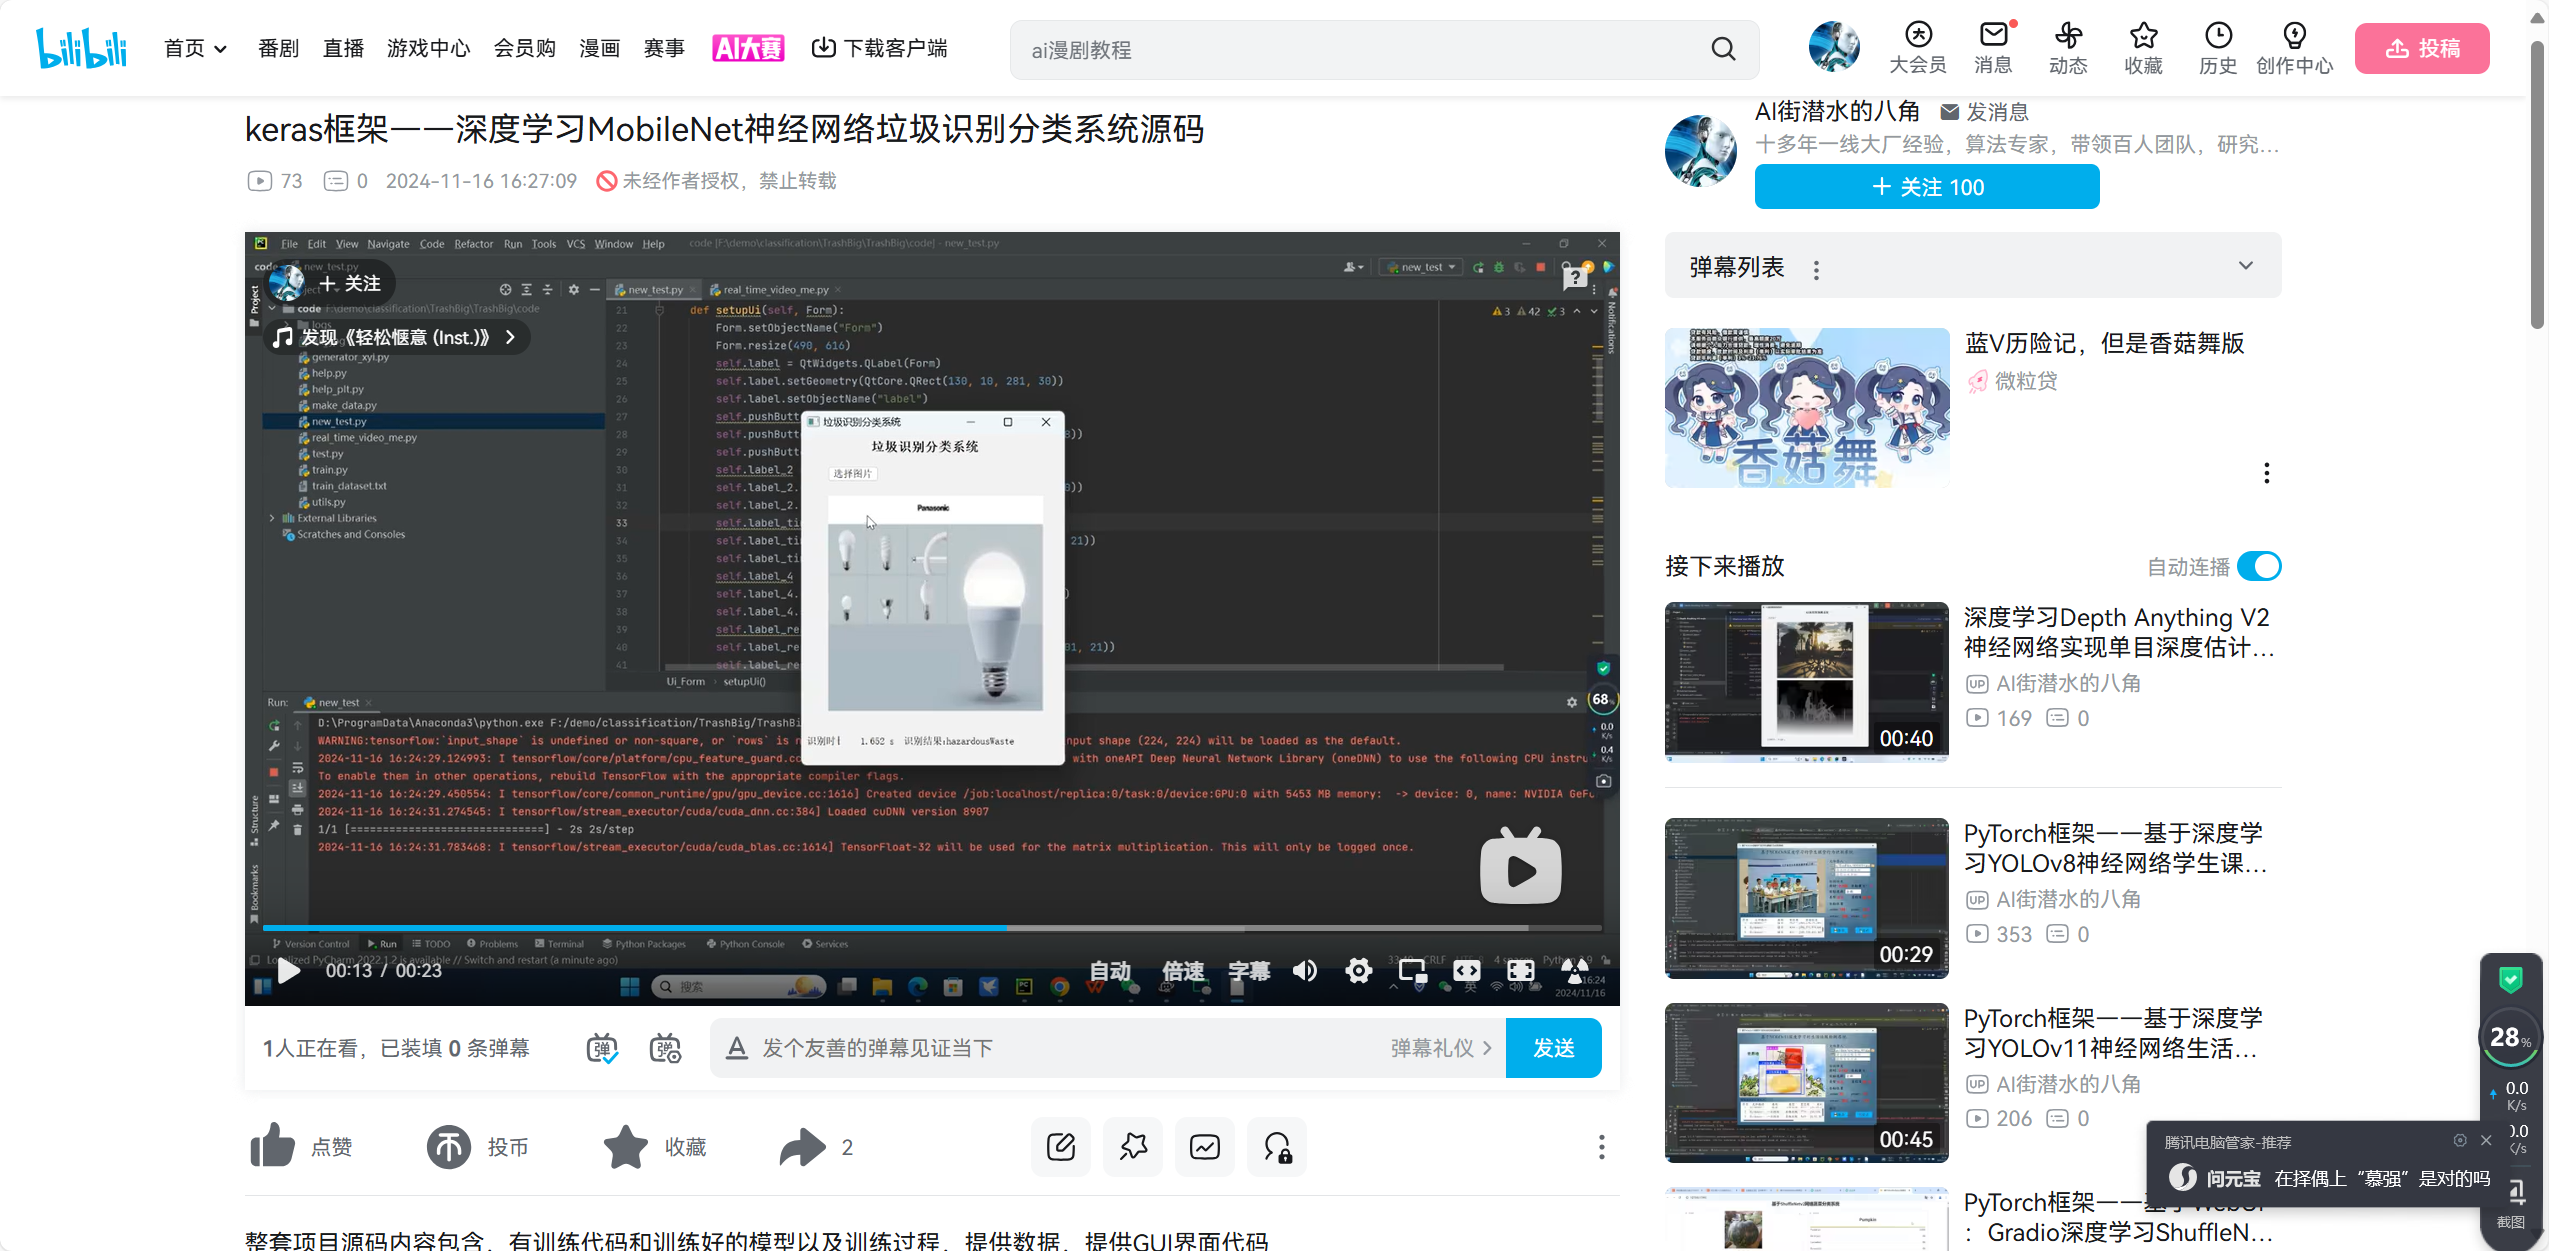Click the share arrow icon

[x=802, y=1146]
